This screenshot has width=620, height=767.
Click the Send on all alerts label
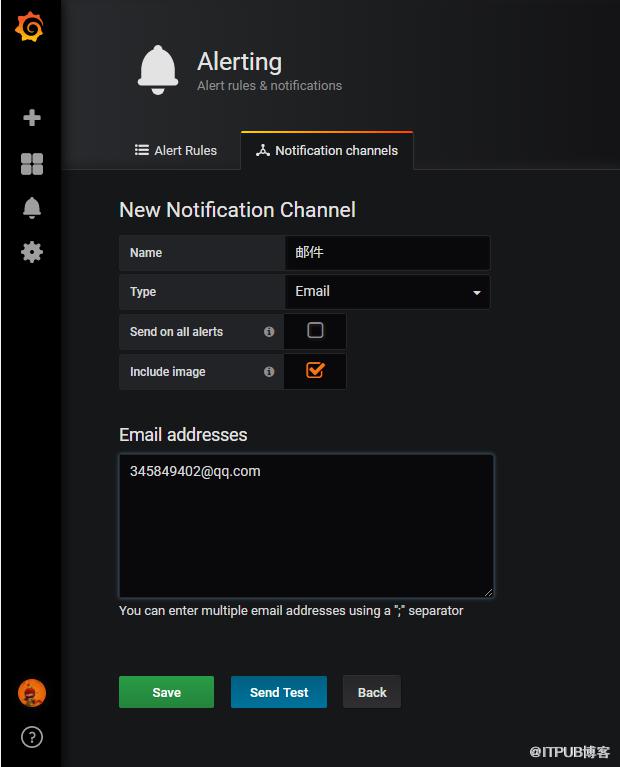pyautogui.click(x=176, y=332)
